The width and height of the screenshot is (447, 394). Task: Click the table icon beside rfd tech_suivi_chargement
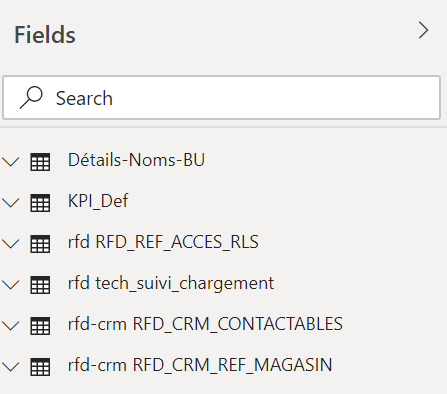pos(40,285)
